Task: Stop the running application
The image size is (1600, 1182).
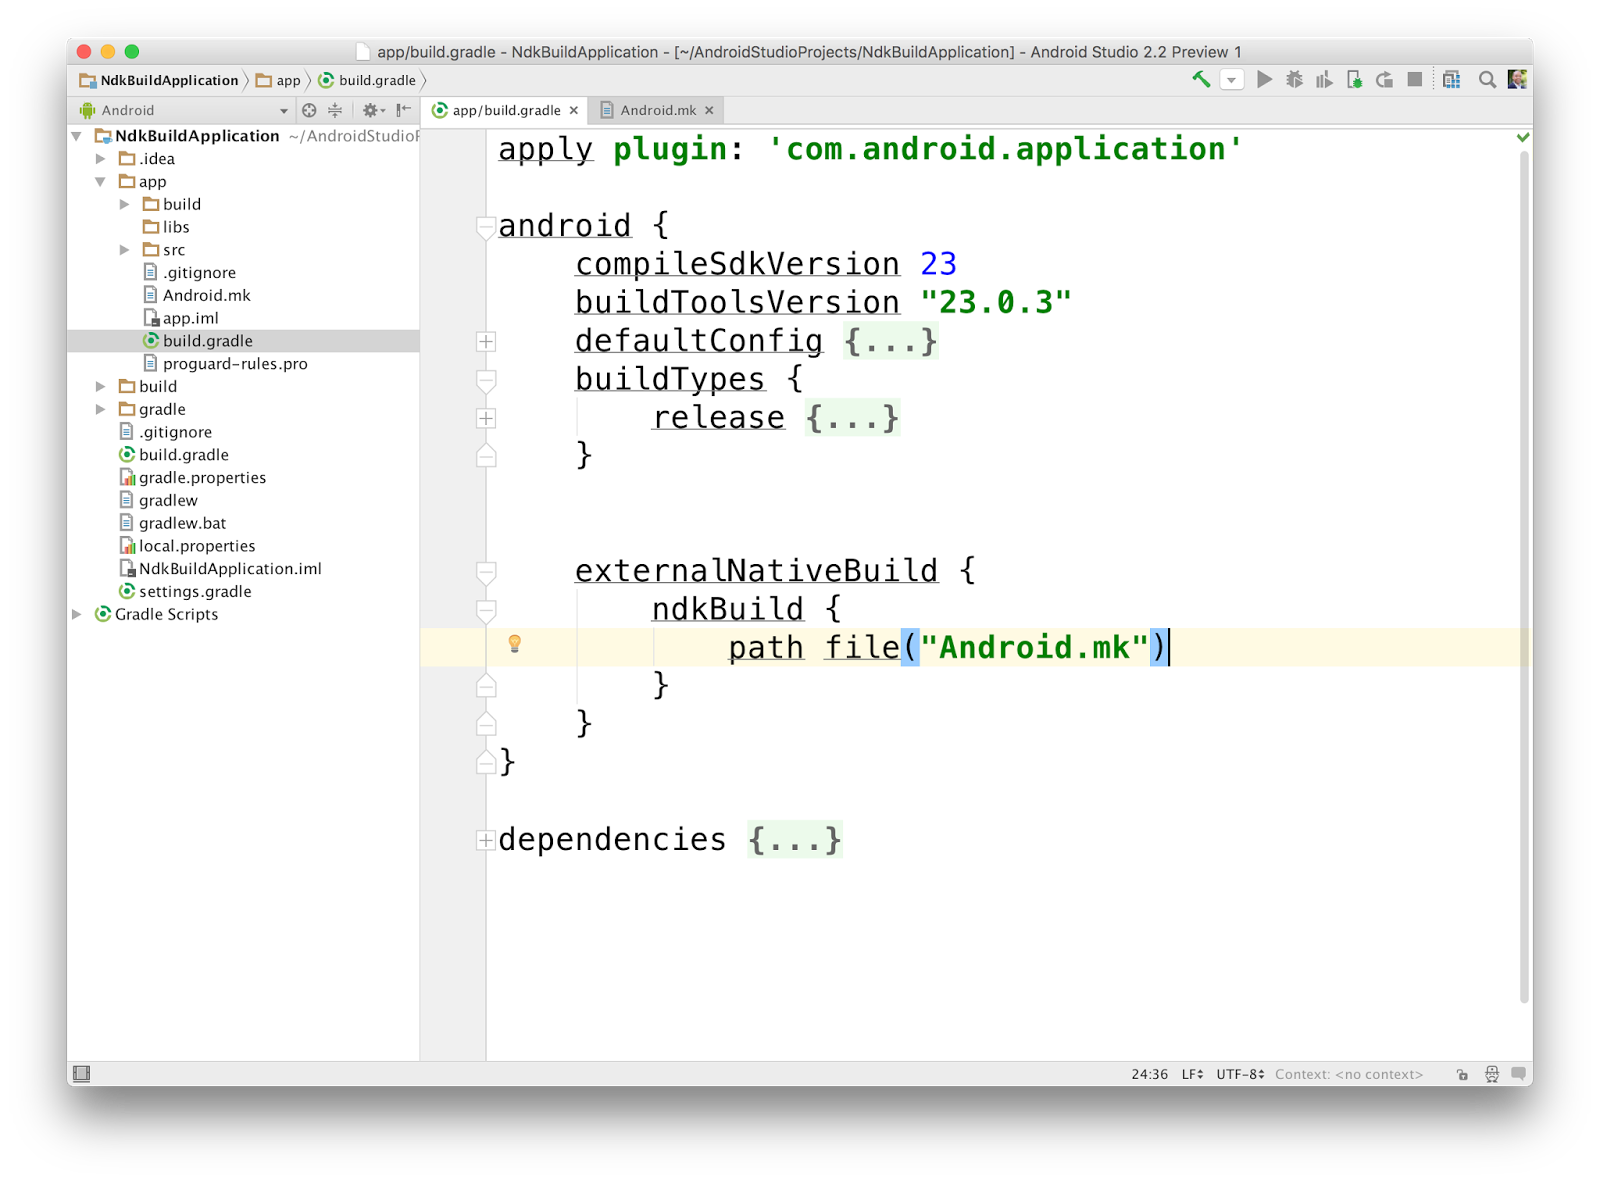Action: tap(1414, 78)
